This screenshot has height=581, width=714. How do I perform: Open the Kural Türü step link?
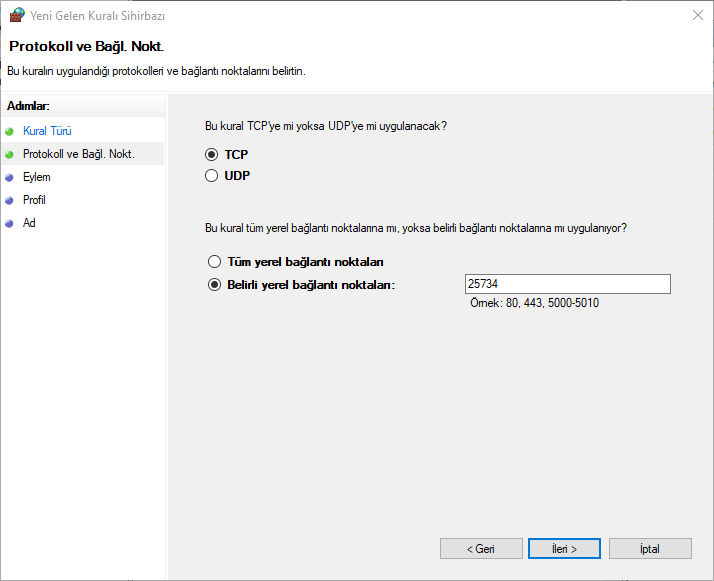coord(47,131)
